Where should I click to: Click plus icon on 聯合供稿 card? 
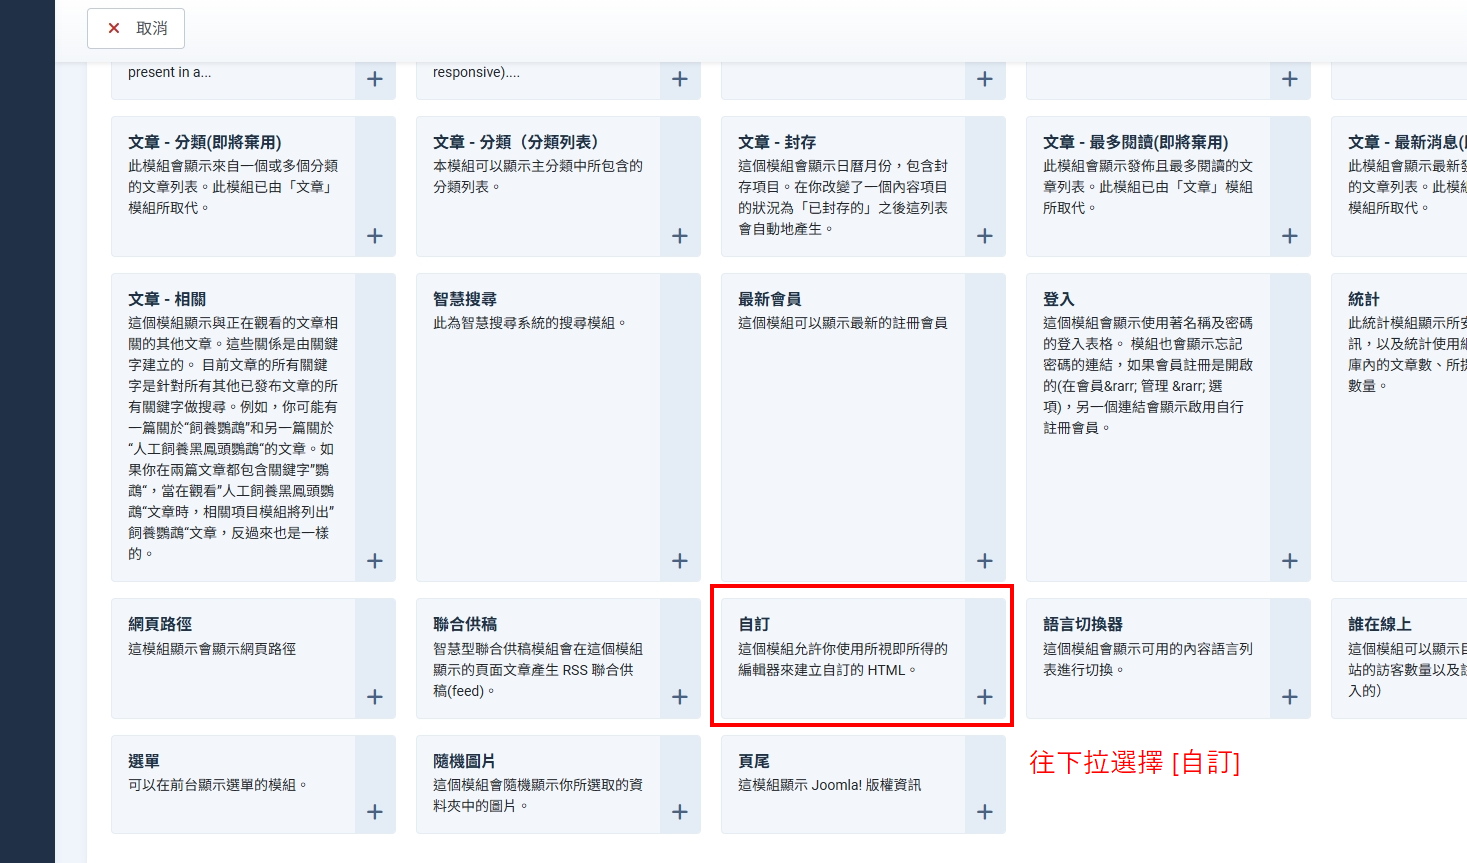coord(680,697)
